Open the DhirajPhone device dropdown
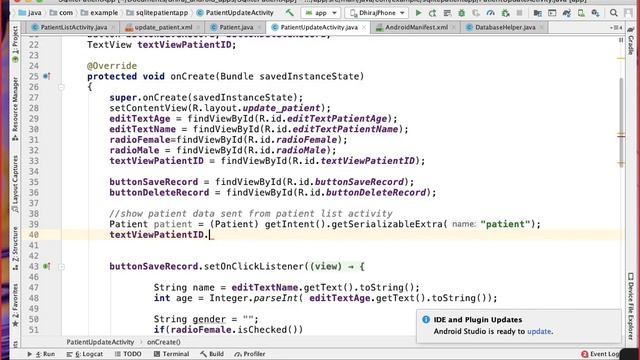Screen dimensions: 640x360 [377, 13]
